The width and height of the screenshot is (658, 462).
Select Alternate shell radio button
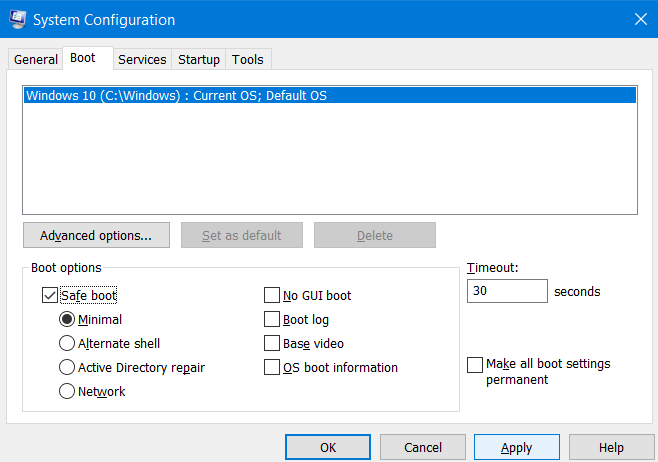(67, 344)
